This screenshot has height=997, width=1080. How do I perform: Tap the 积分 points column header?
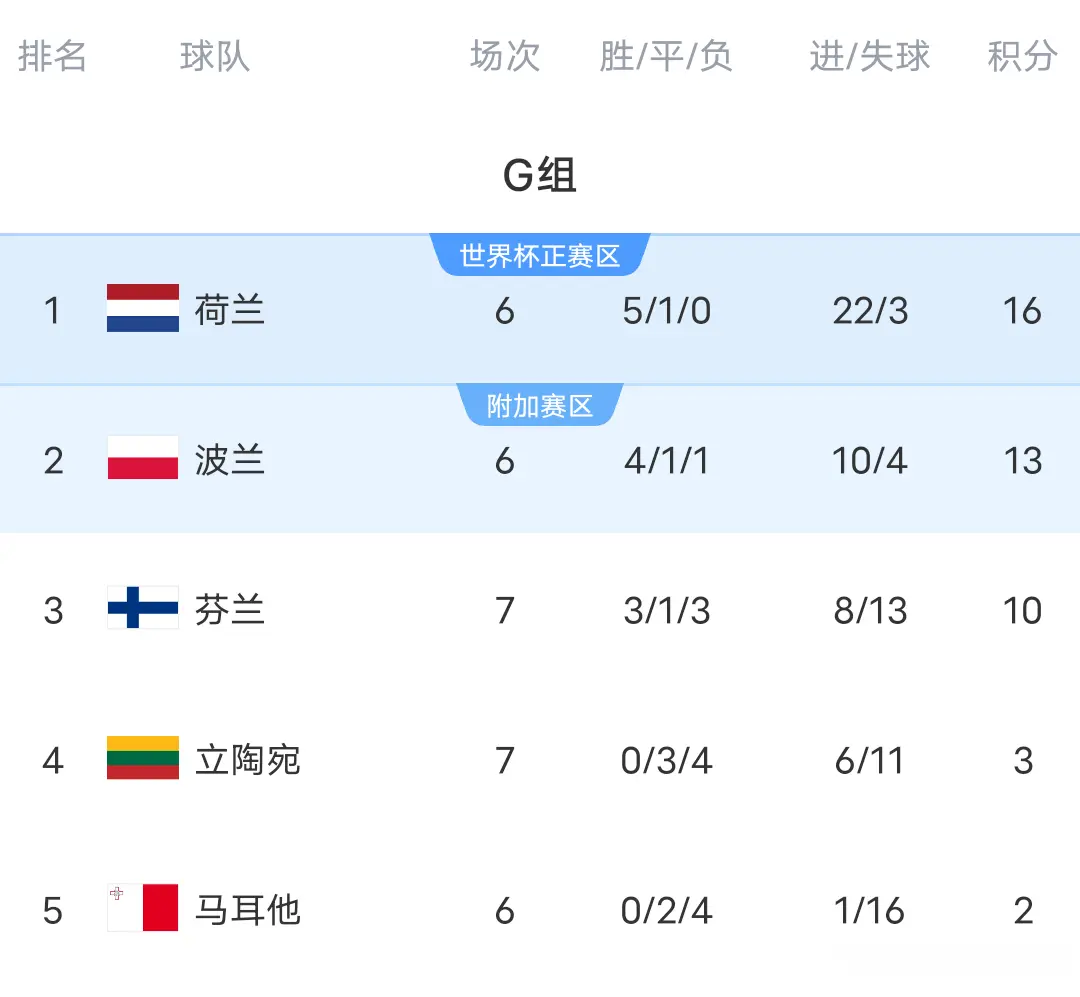click(1022, 58)
